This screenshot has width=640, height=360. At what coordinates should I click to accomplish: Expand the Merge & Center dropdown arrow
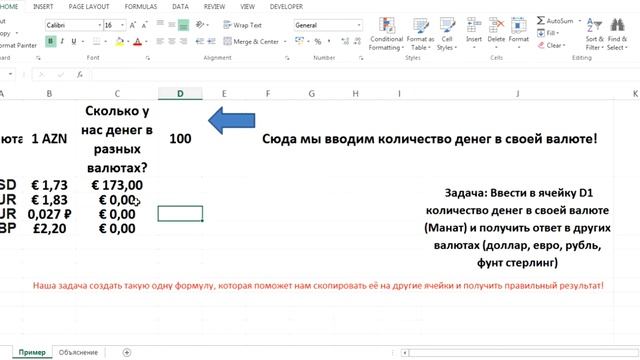pos(285,41)
